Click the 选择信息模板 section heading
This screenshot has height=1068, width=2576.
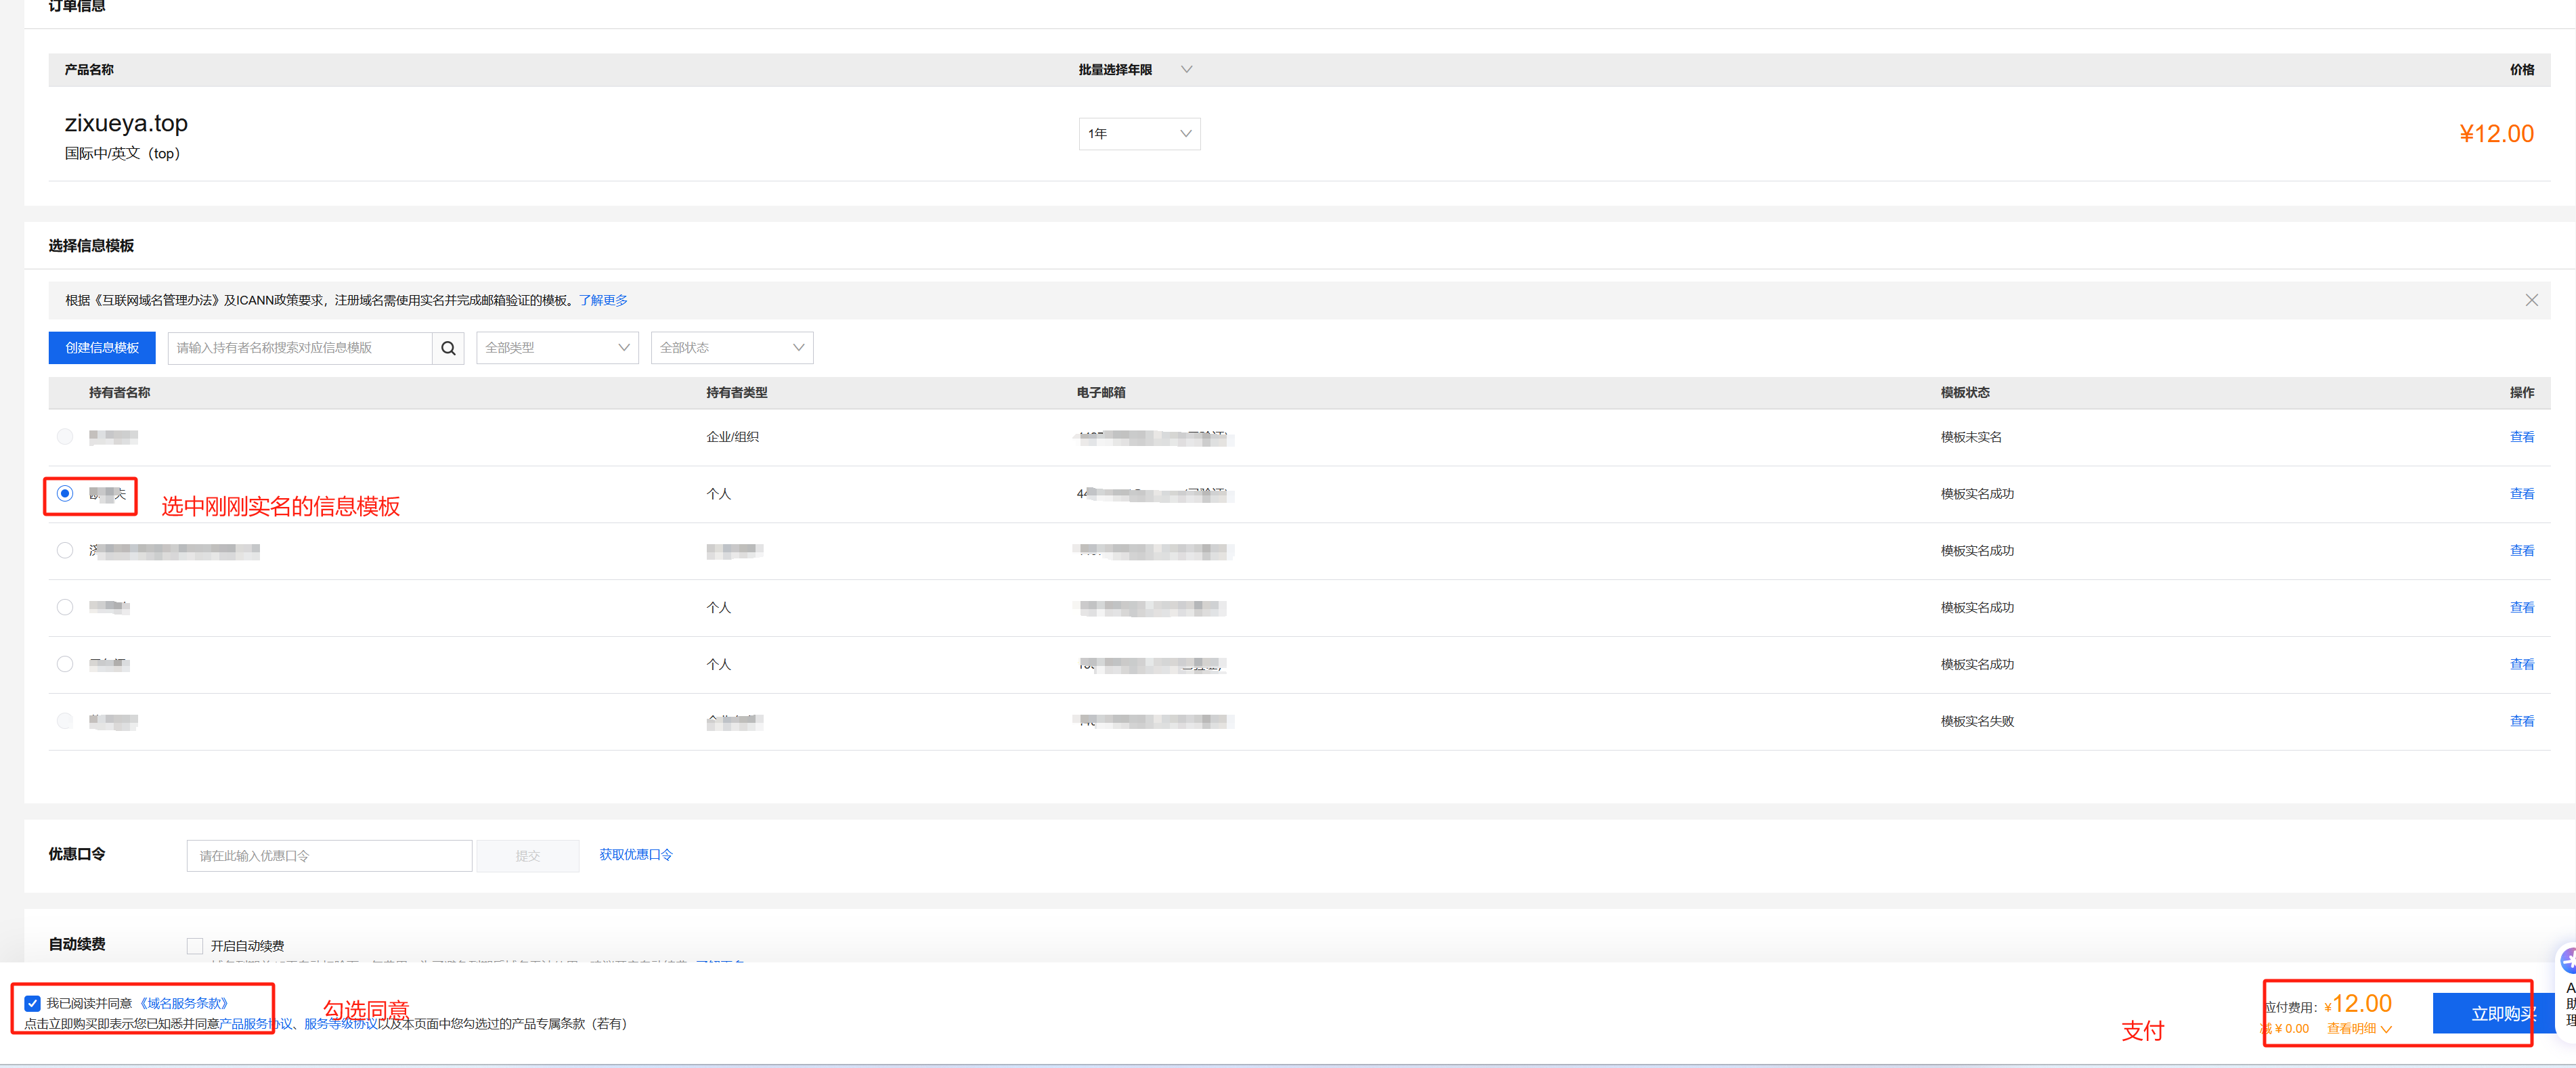91,246
